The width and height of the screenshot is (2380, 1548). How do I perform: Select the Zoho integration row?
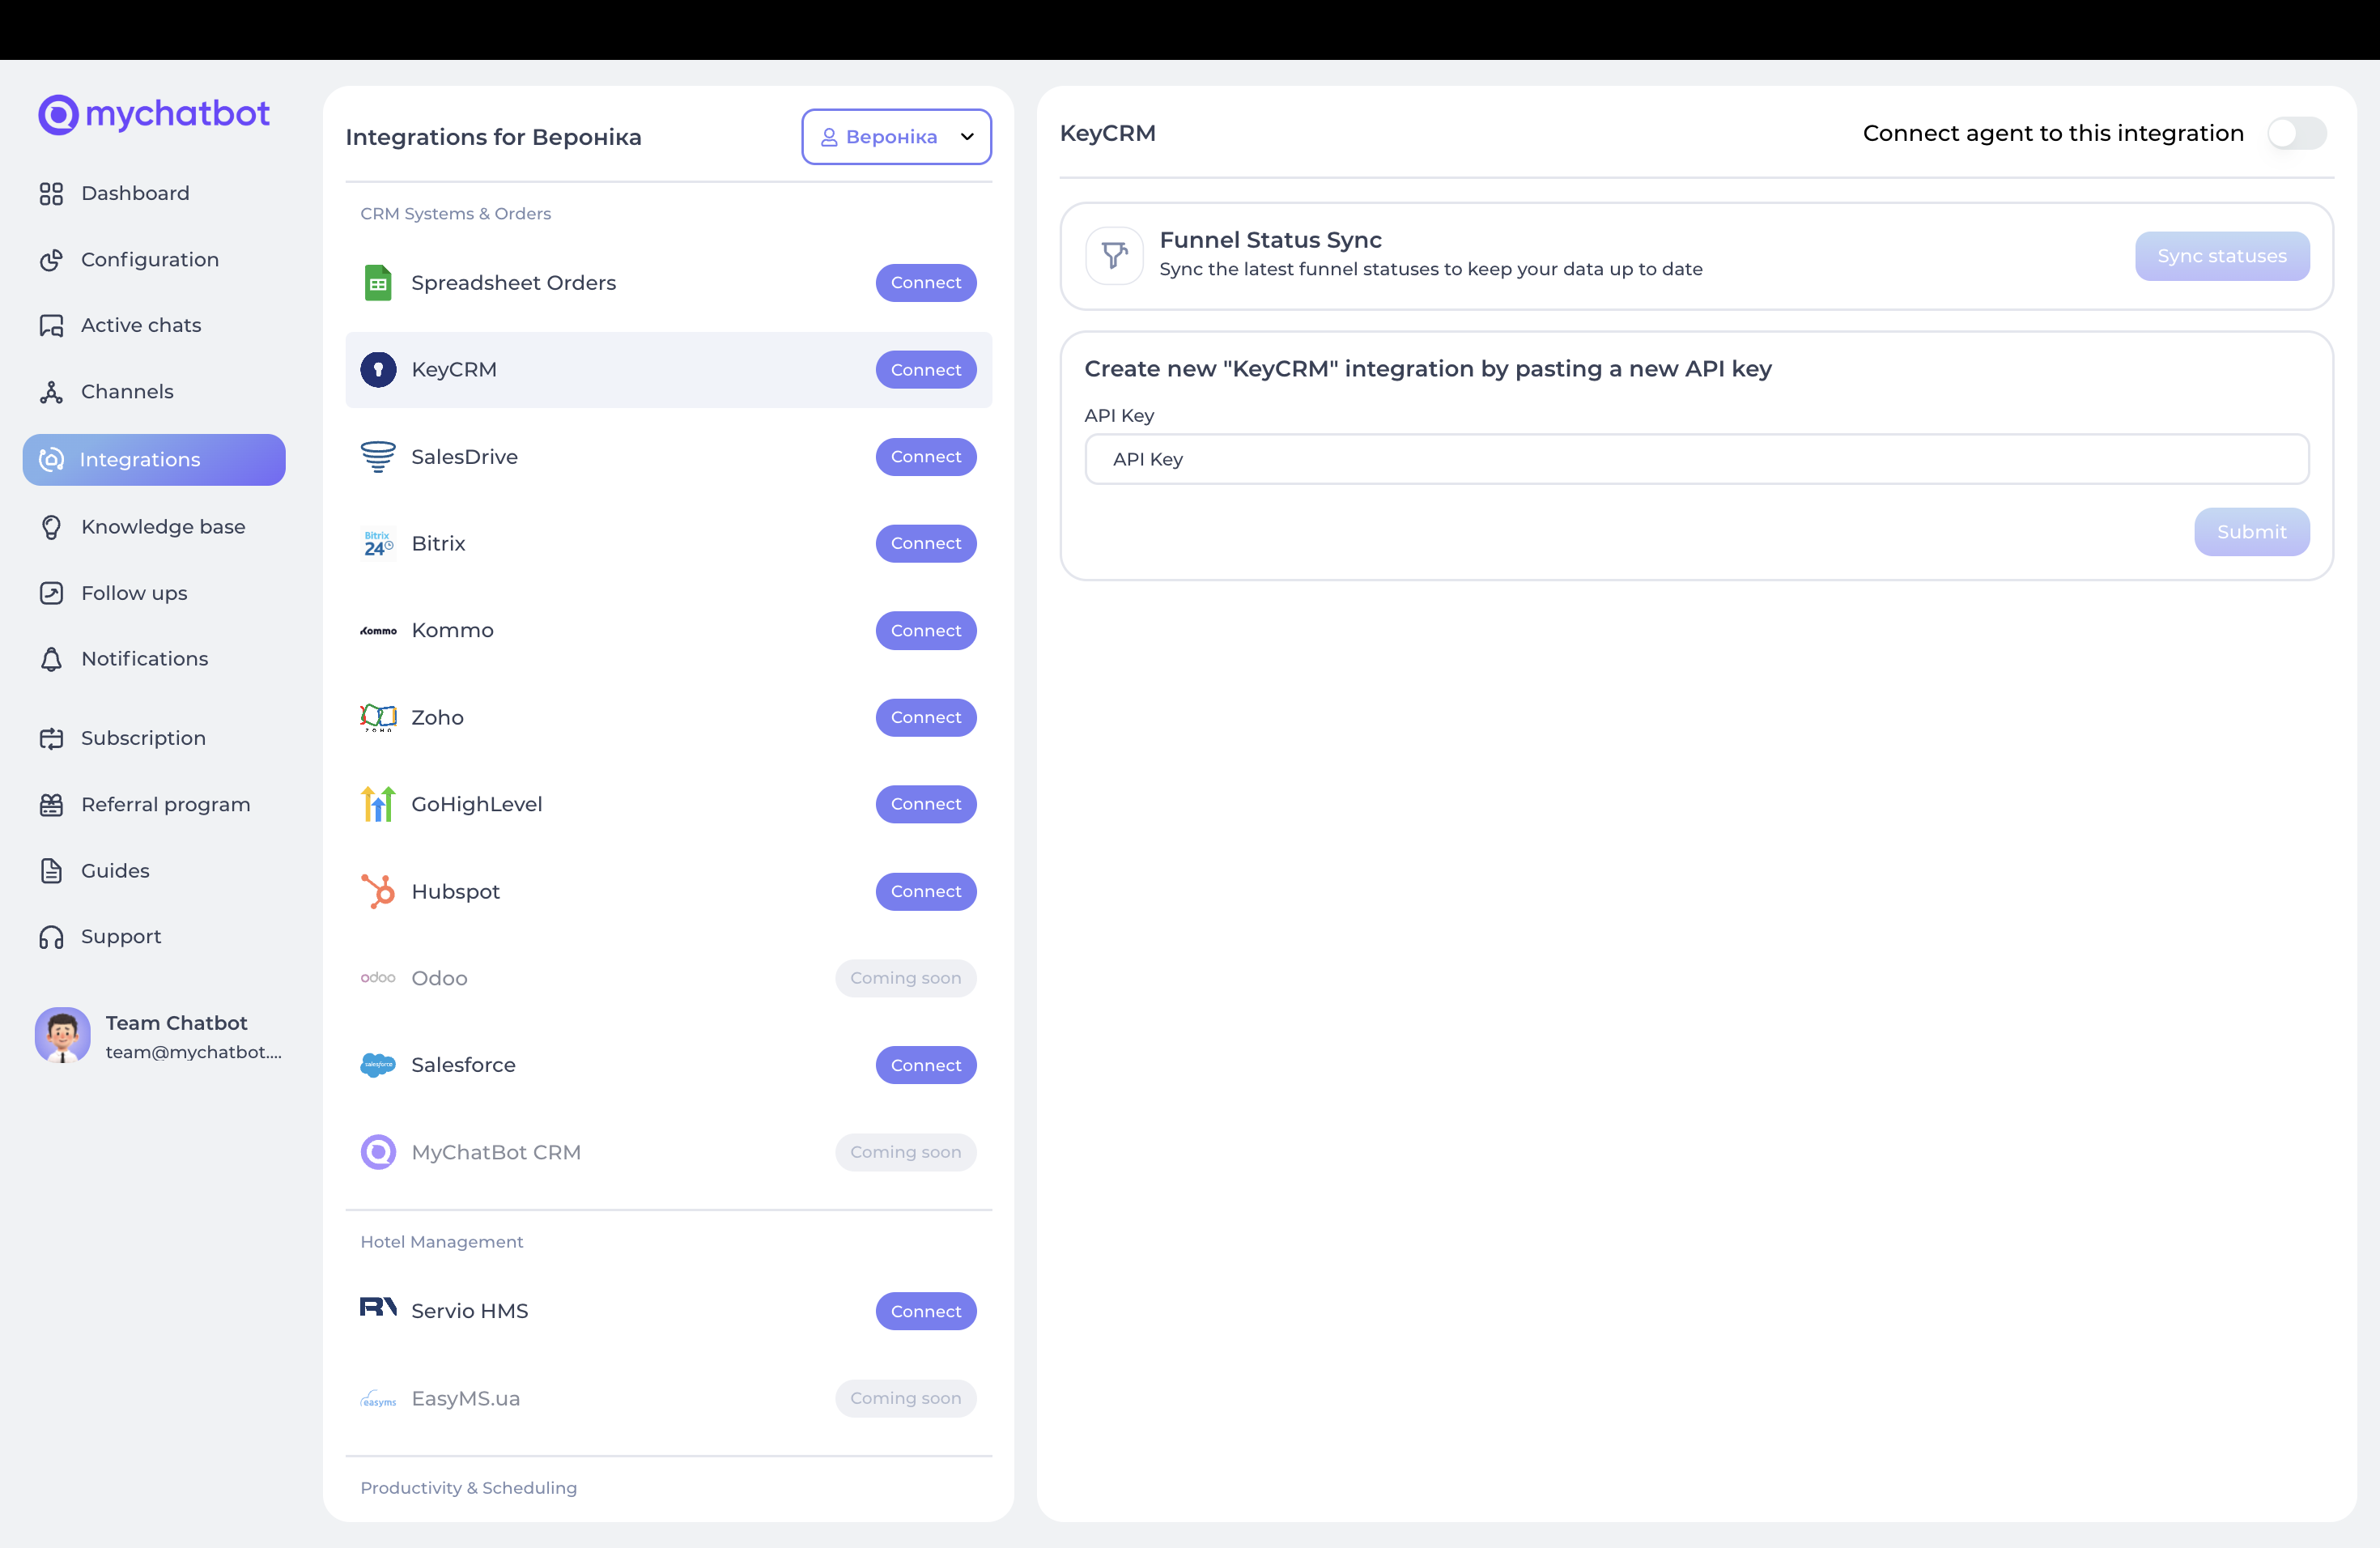pyautogui.click(x=600, y=717)
